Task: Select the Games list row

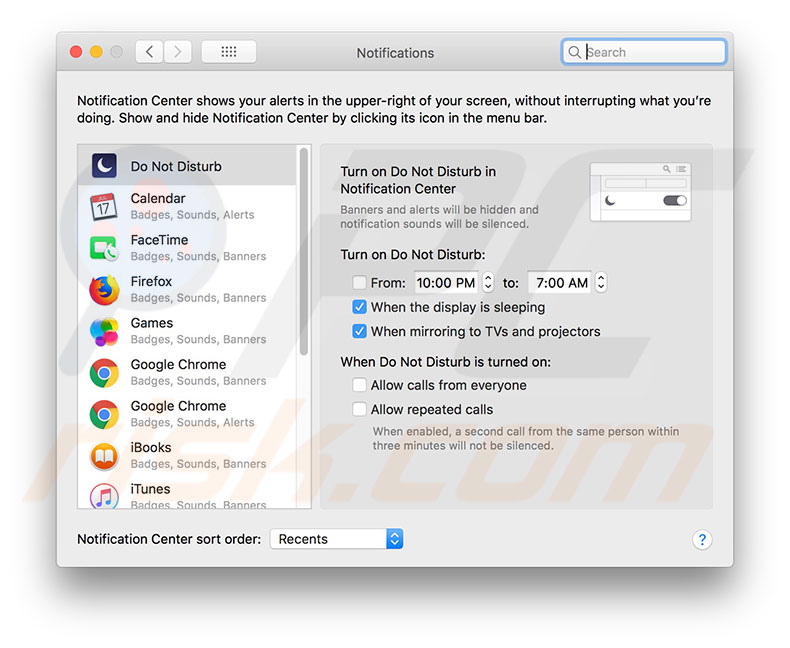Action: 187,331
